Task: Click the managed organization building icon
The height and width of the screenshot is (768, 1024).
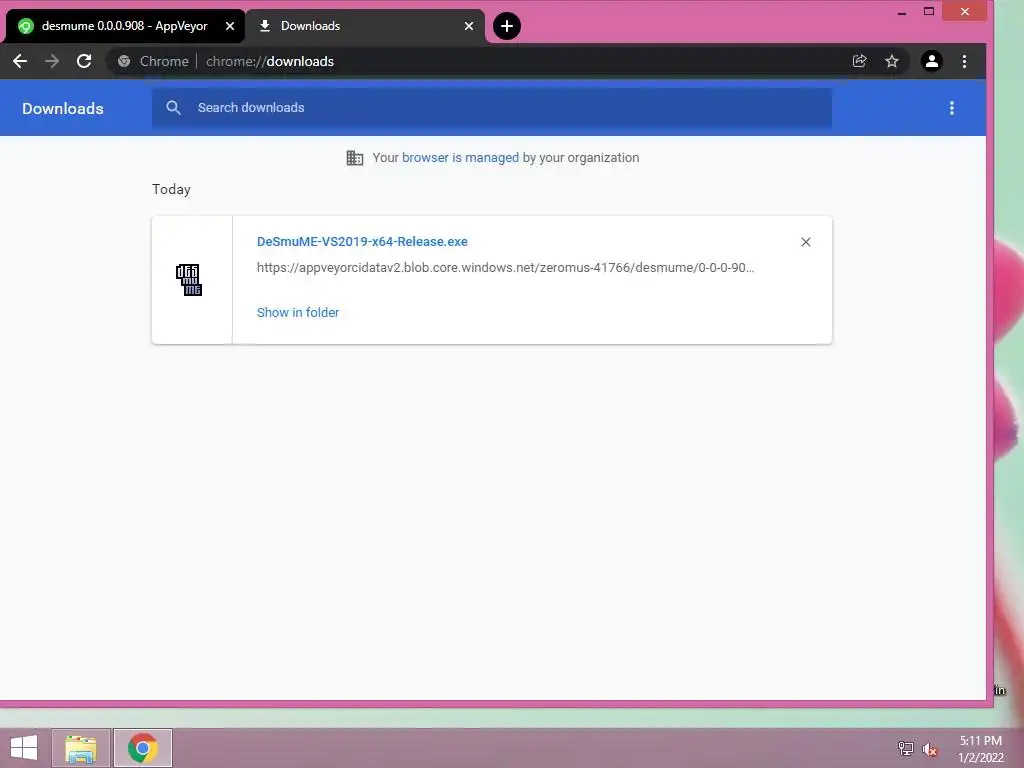Action: (x=355, y=158)
